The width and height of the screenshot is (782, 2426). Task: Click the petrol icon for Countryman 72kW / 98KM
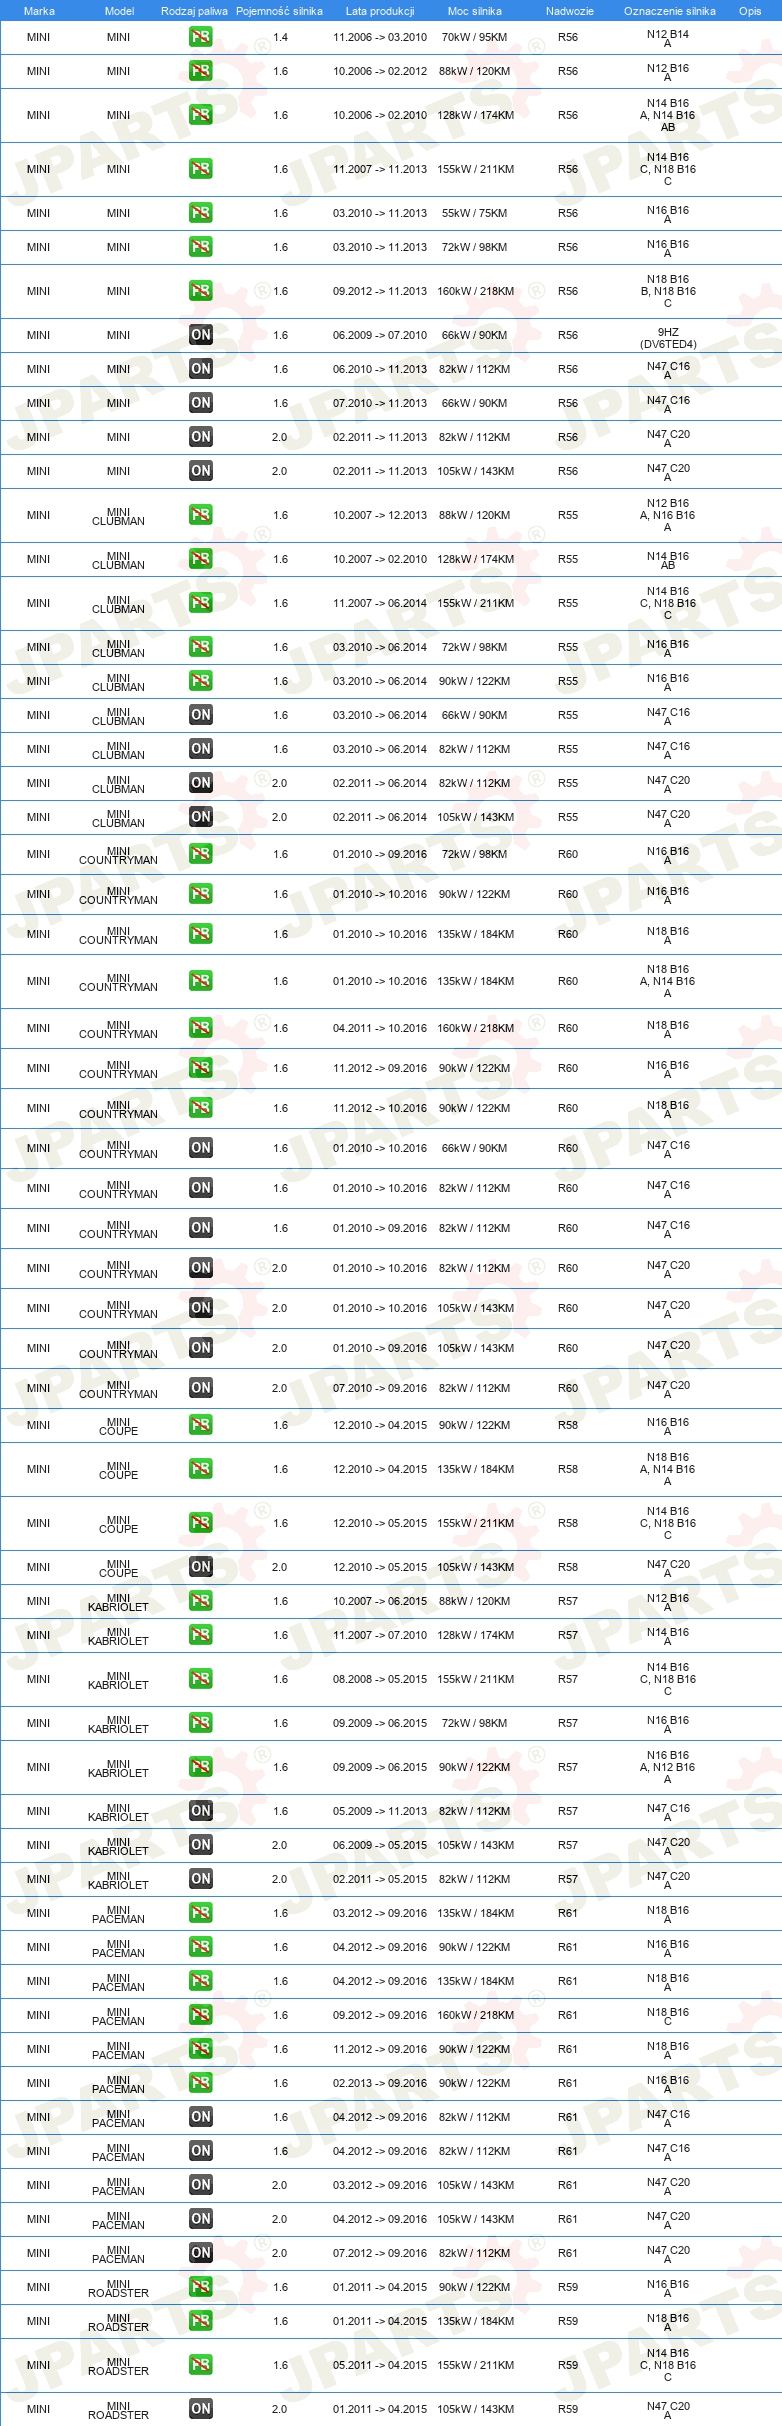point(200,854)
